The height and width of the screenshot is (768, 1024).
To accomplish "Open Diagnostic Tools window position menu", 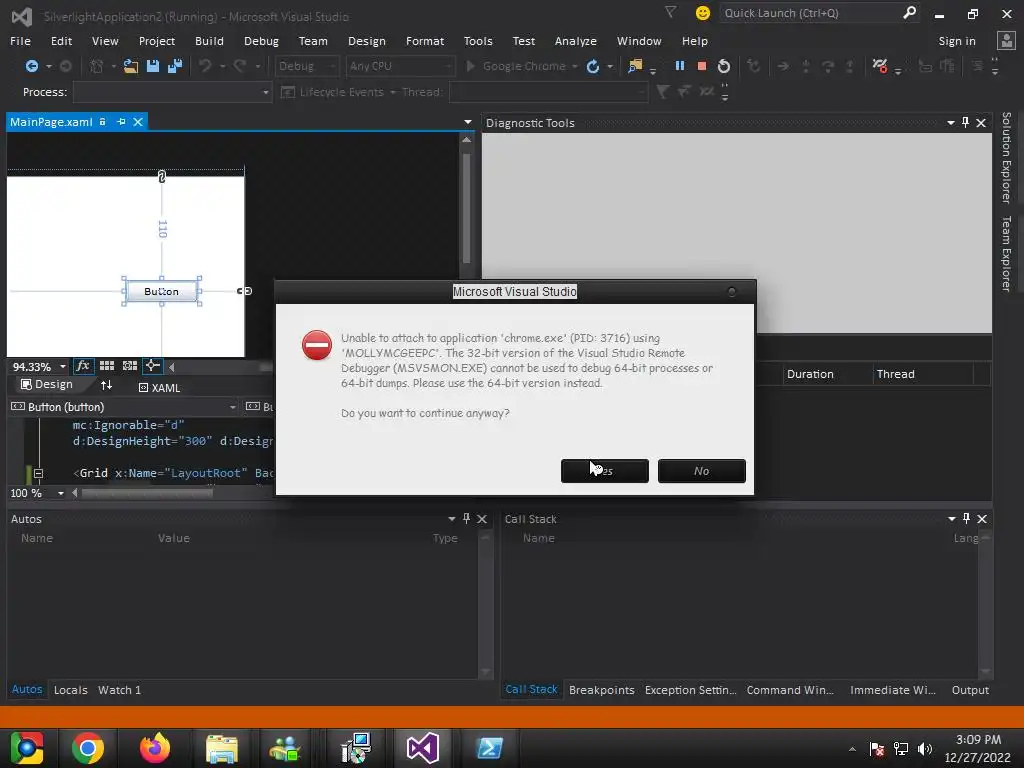I will pyautogui.click(x=951, y=123).
